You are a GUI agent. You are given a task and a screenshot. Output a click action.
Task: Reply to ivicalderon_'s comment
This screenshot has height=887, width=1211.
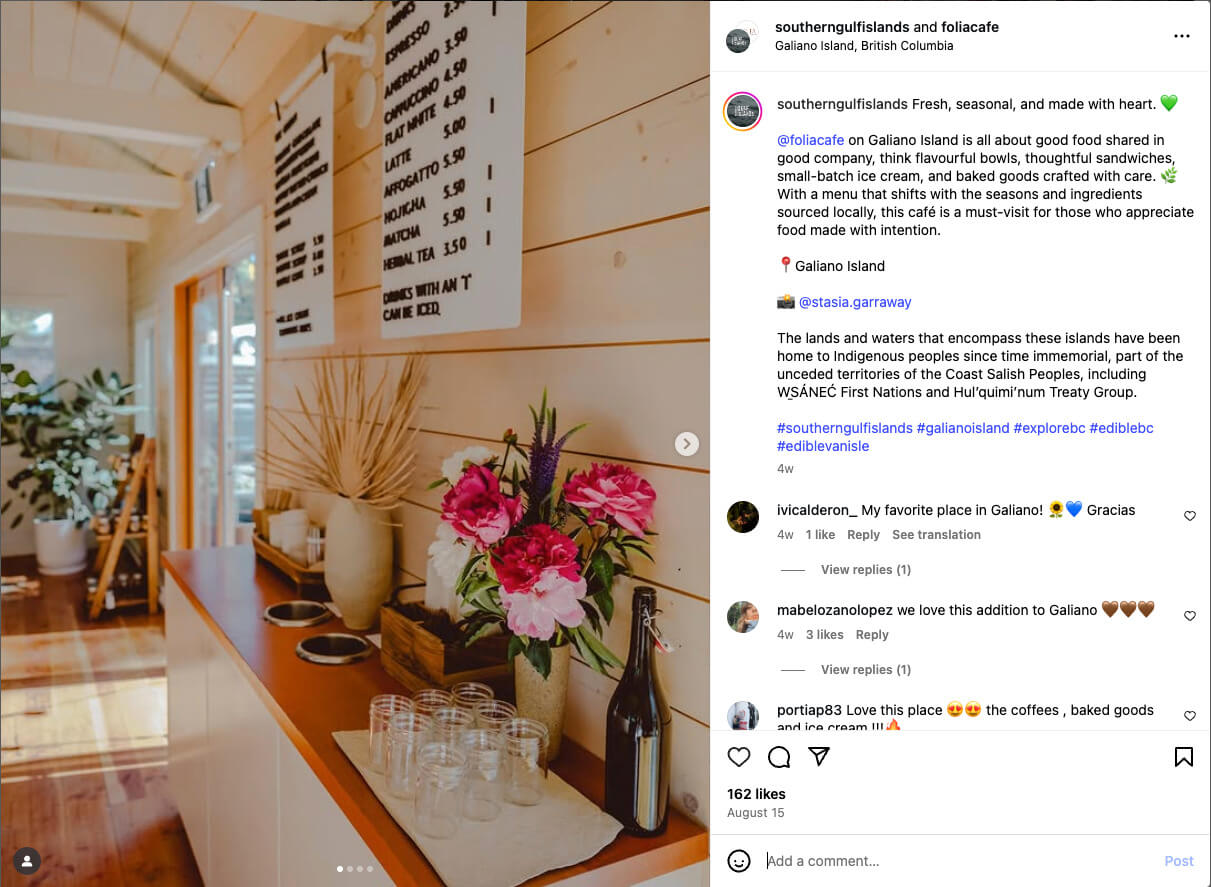tap(863, 535)
